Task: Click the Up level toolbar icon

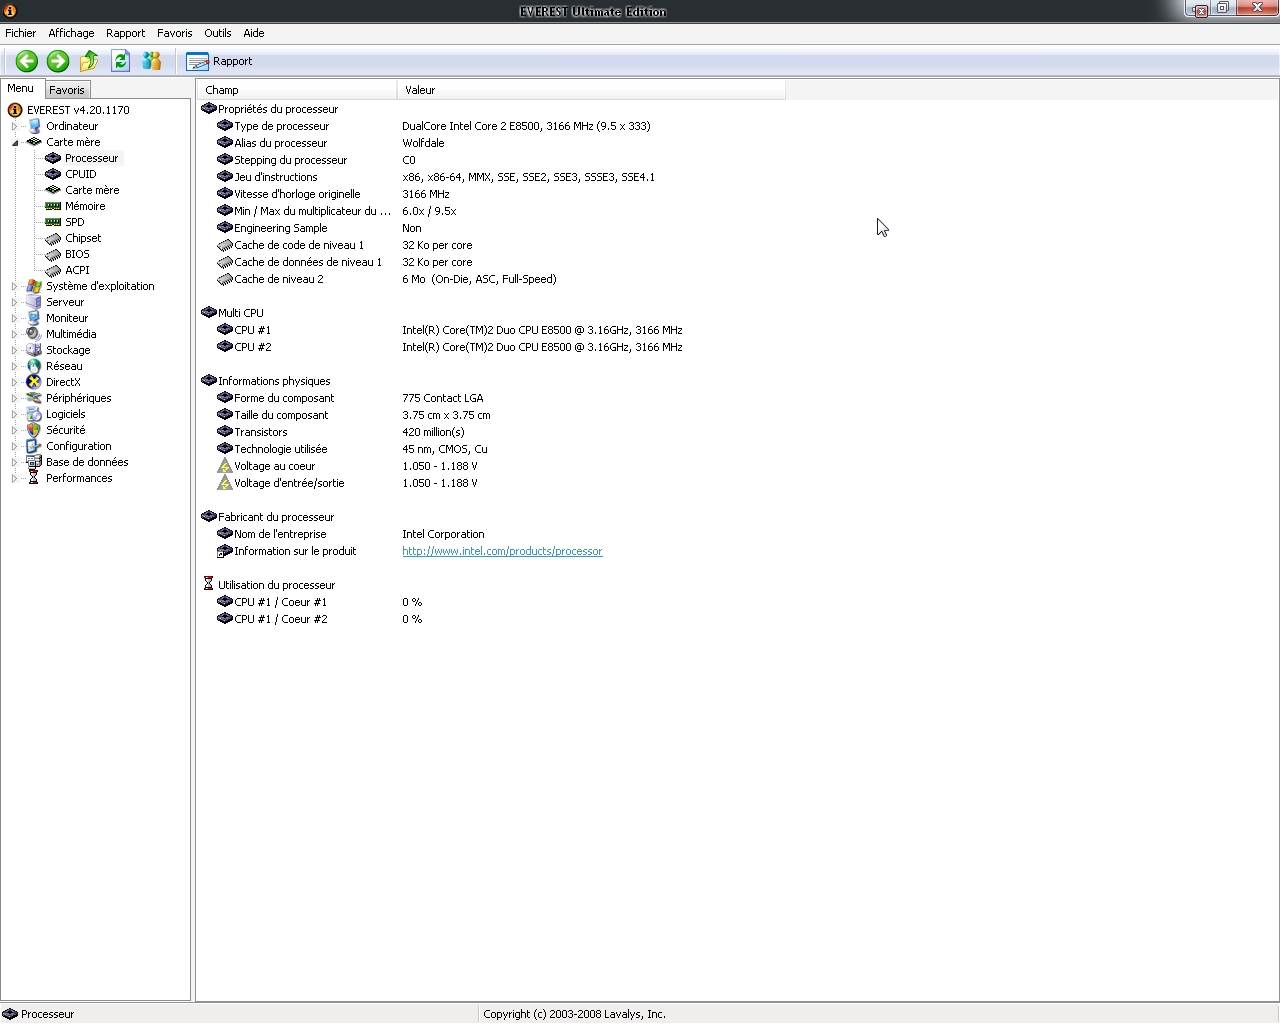Action: [x=89, y=61]
